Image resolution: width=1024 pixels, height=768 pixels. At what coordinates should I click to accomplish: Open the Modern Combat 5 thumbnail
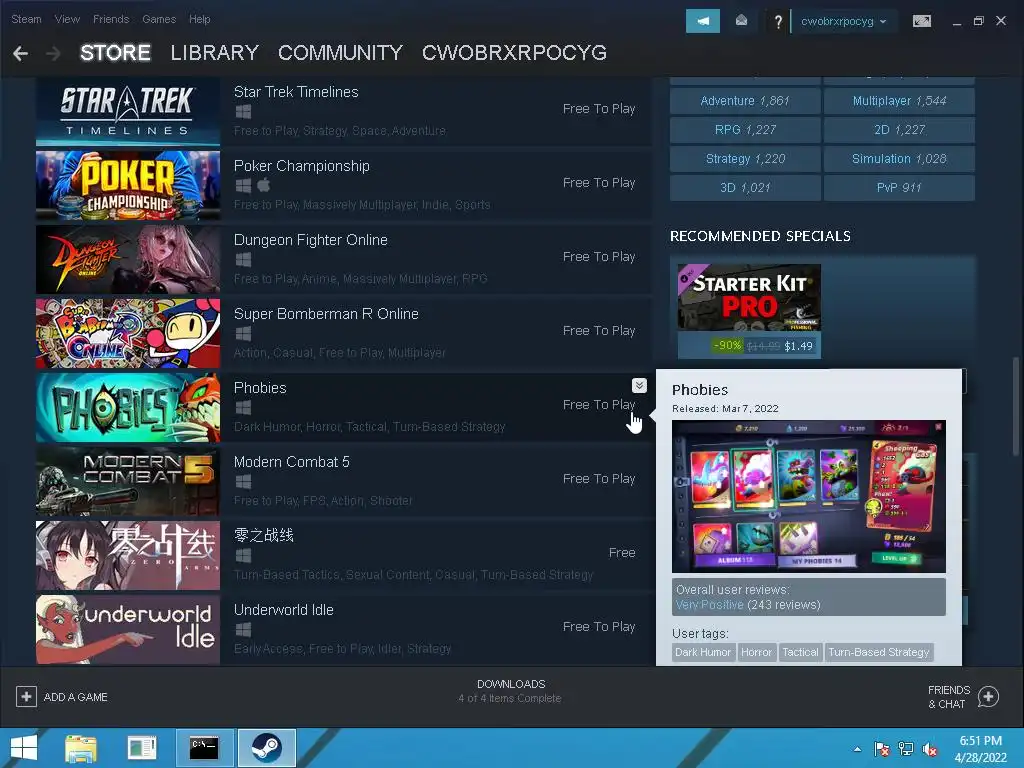(128, 481)
